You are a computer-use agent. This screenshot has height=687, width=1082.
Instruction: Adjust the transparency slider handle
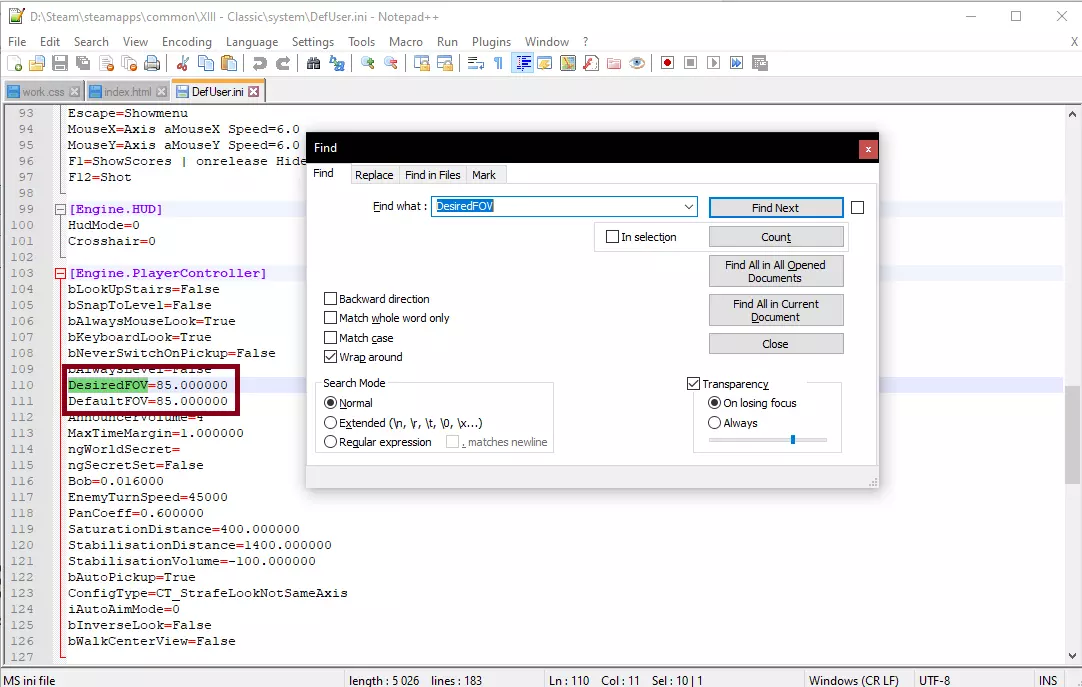coord(793,439)
